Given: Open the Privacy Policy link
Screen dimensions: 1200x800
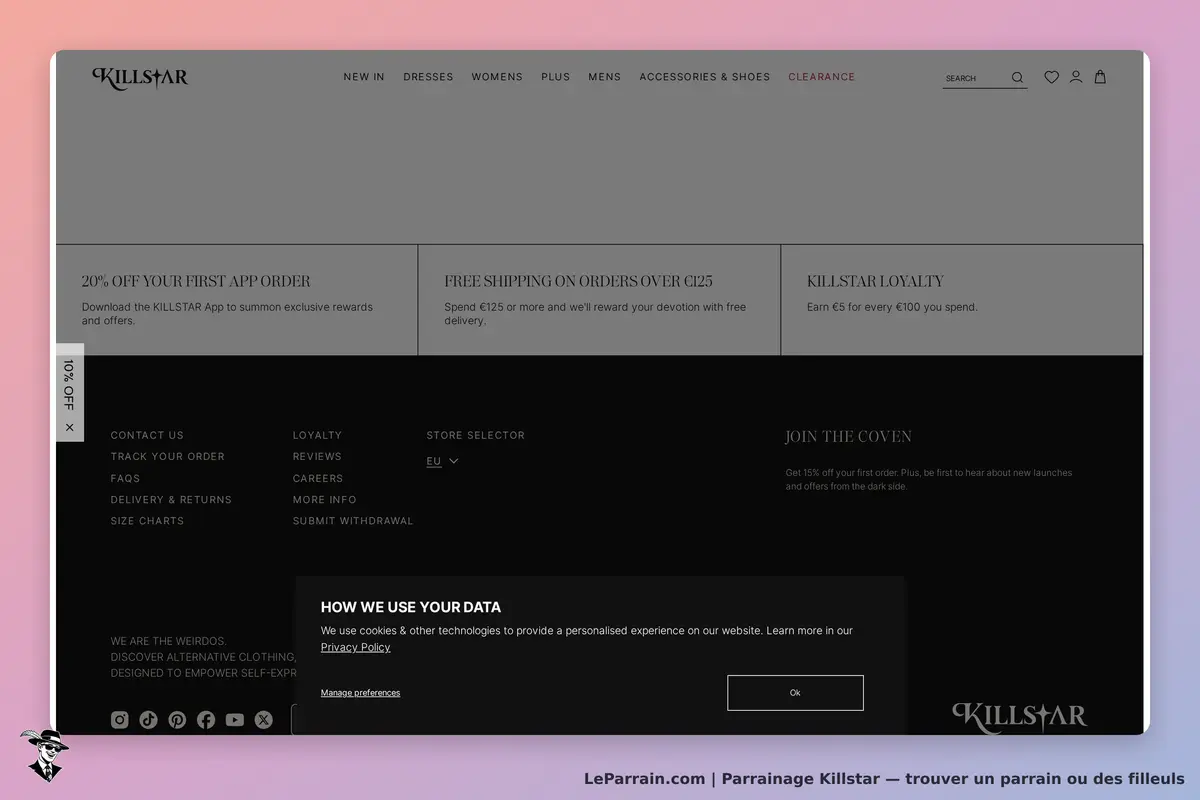Looking at the screenshot, I should (x=355, y=647).
